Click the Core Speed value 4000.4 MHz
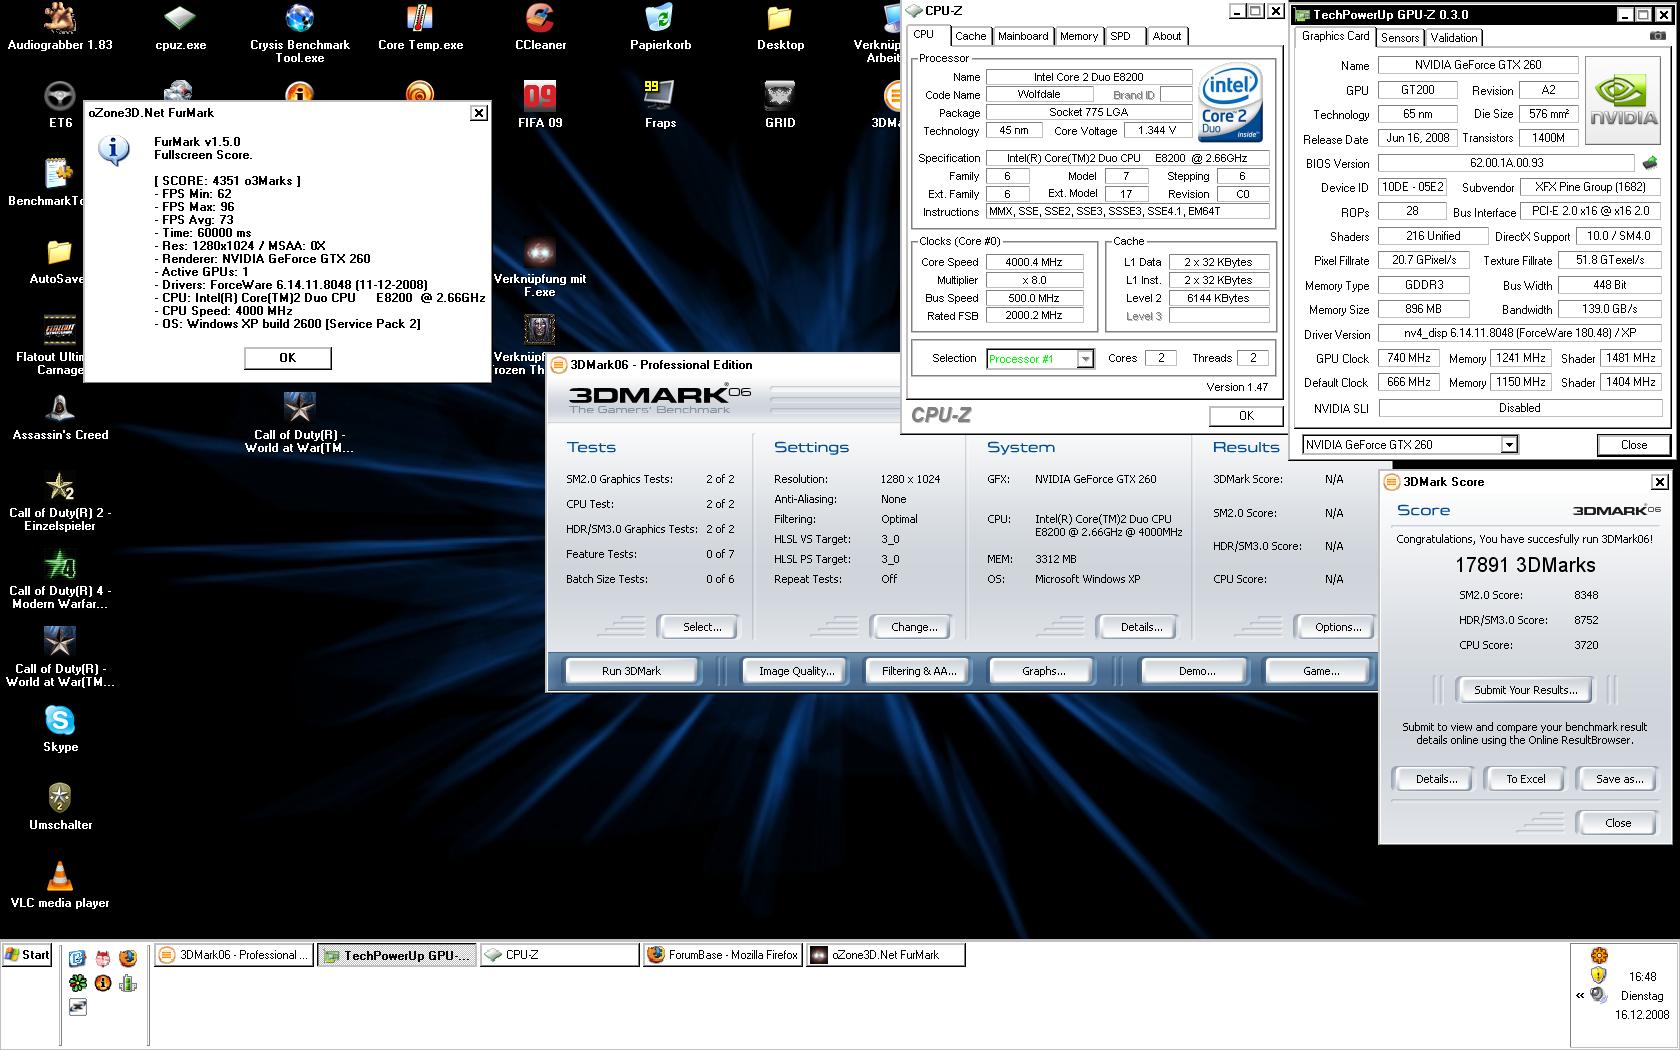This screenshot has width=1680, height=1050. 1034,263
